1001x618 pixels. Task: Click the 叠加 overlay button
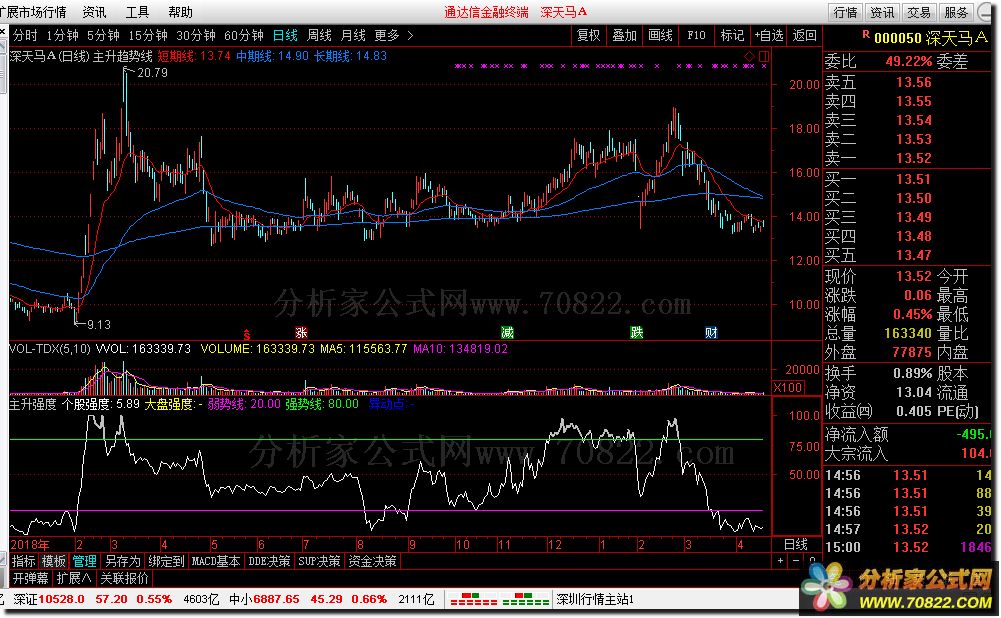pyautogui.click(x=624, y=36)
